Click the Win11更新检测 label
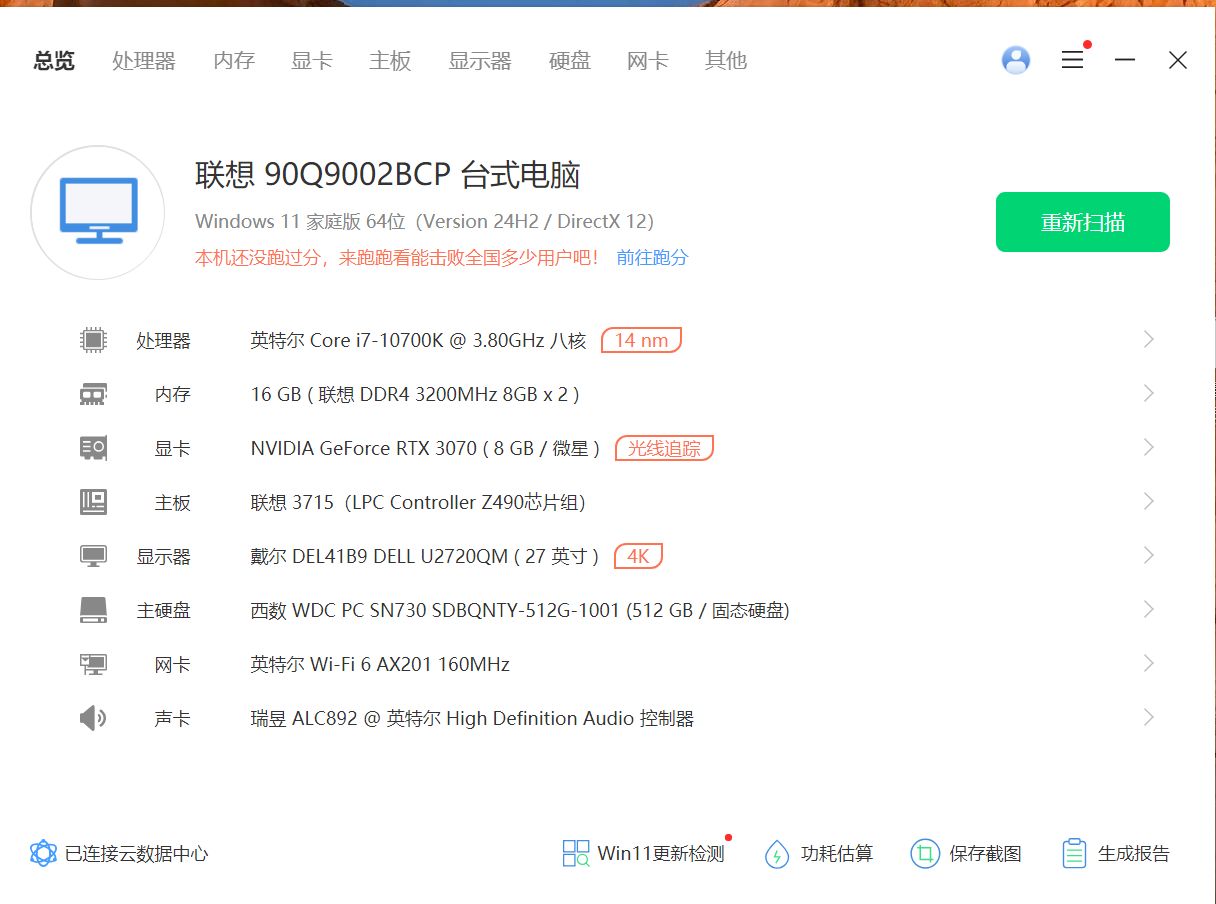The width and height of the screenshot is (1216, 904). click(661, 854)
